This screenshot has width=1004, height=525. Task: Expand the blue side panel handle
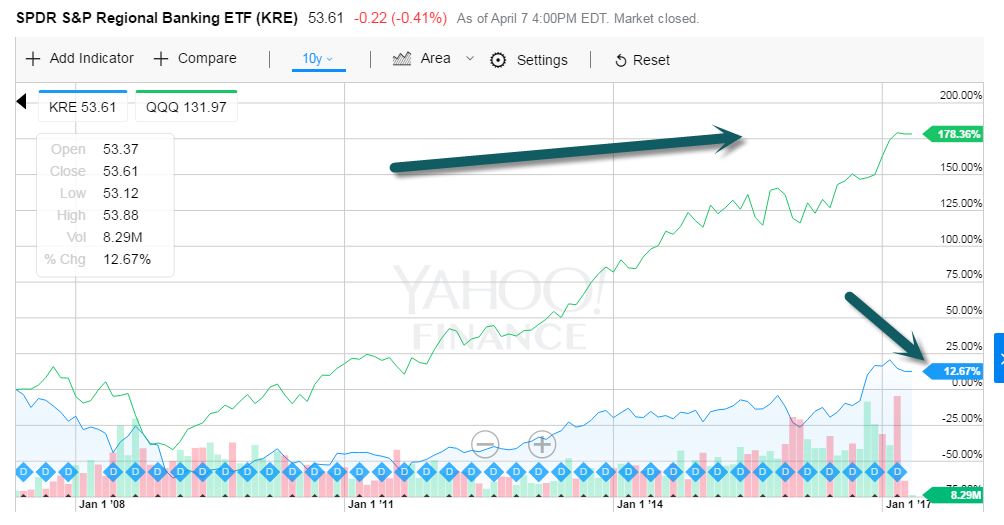(999, 358)
